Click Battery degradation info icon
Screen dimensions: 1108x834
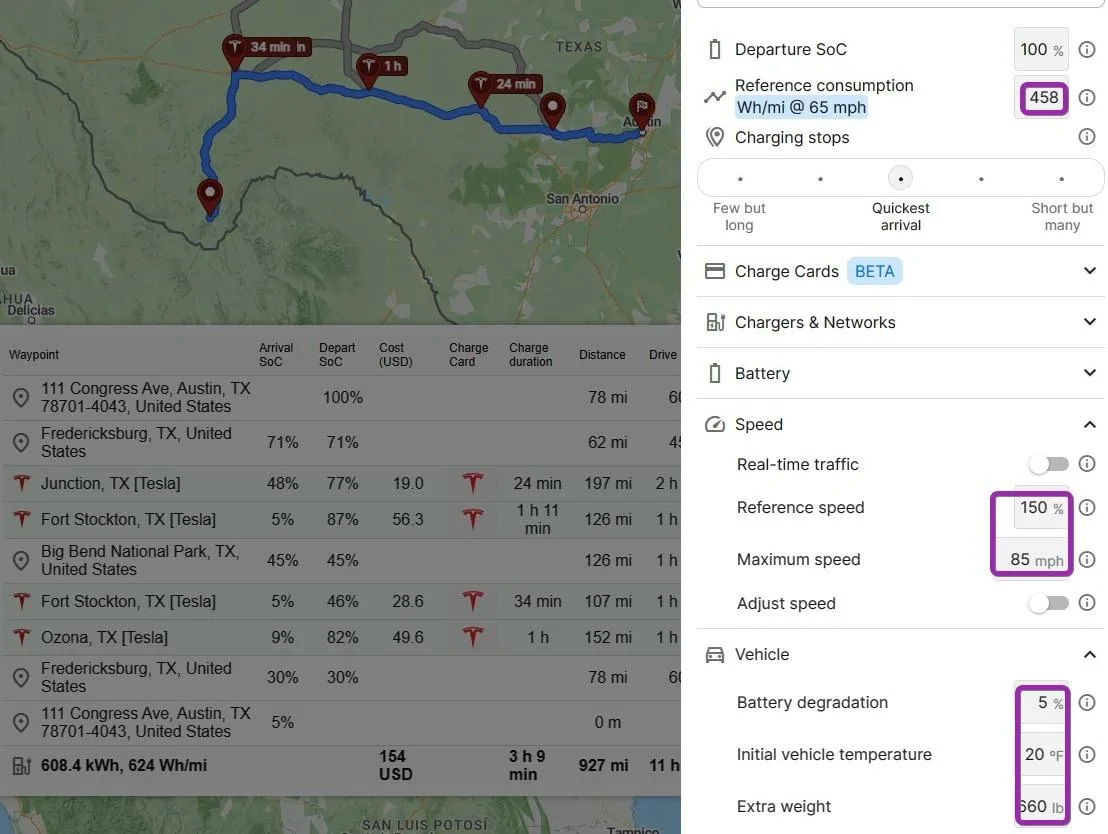point(1087,703)
